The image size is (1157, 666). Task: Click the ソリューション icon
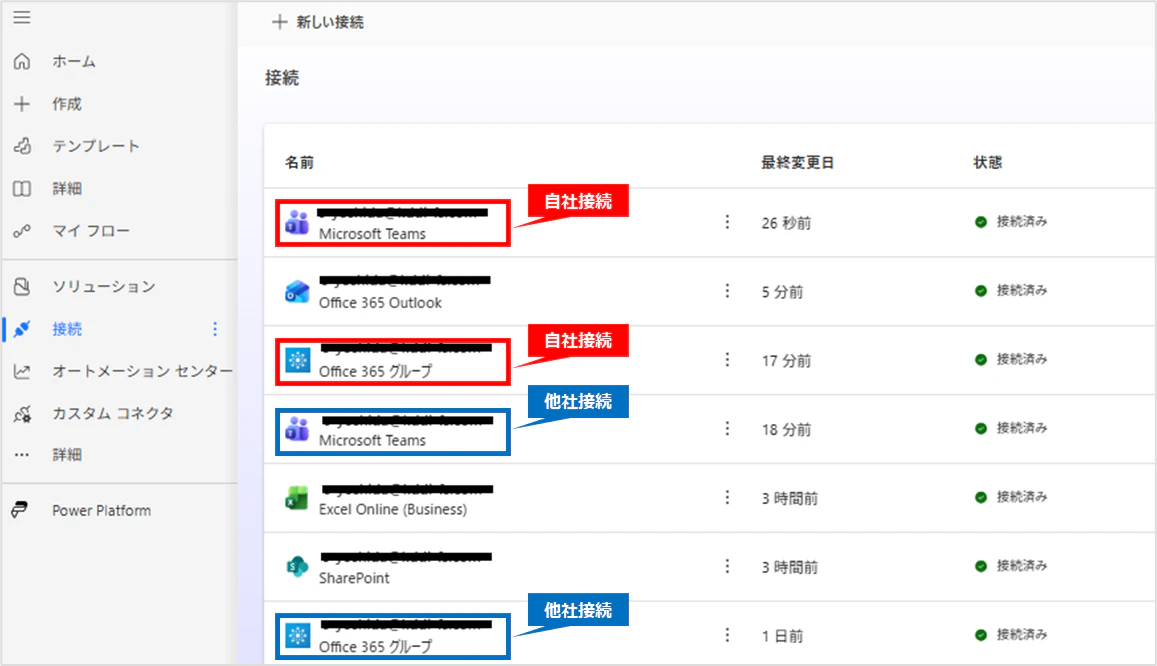pyautogui.click(x=22, y=286)
